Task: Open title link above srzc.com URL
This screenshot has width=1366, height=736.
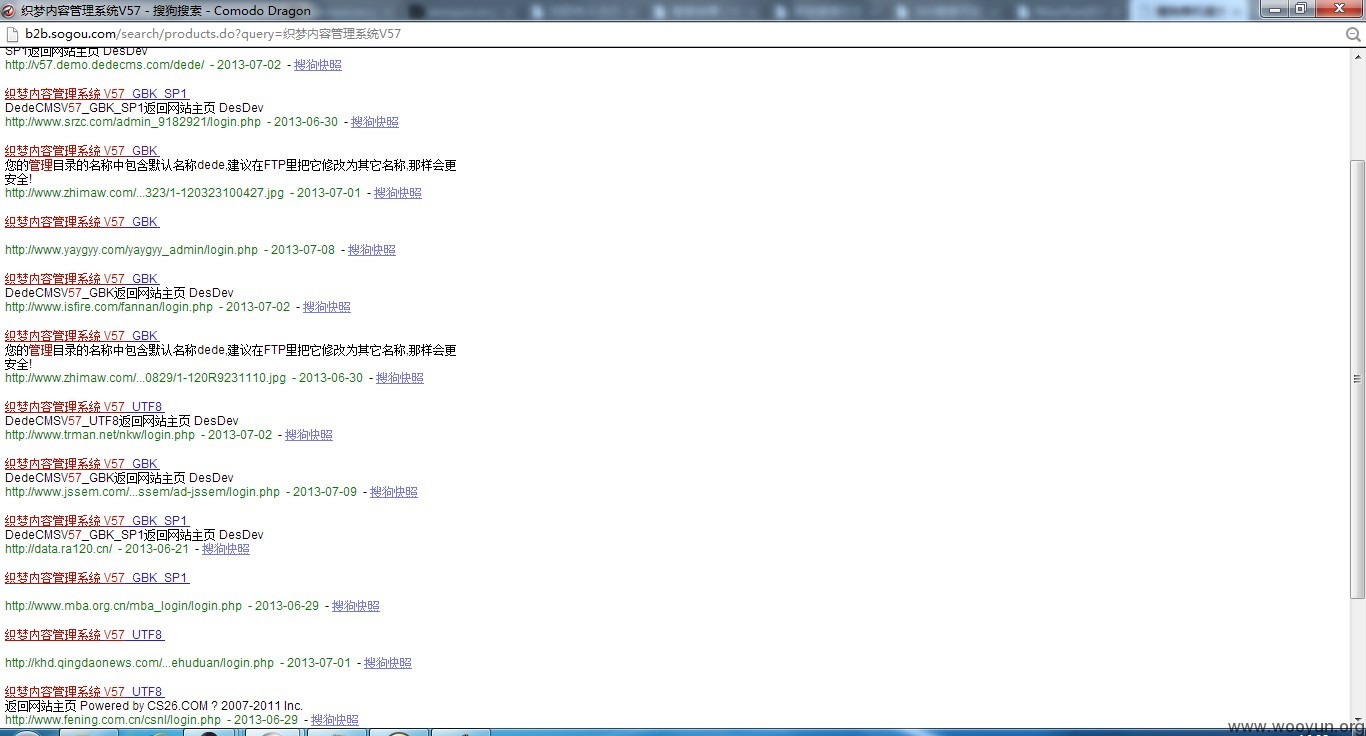Action: 96,94
